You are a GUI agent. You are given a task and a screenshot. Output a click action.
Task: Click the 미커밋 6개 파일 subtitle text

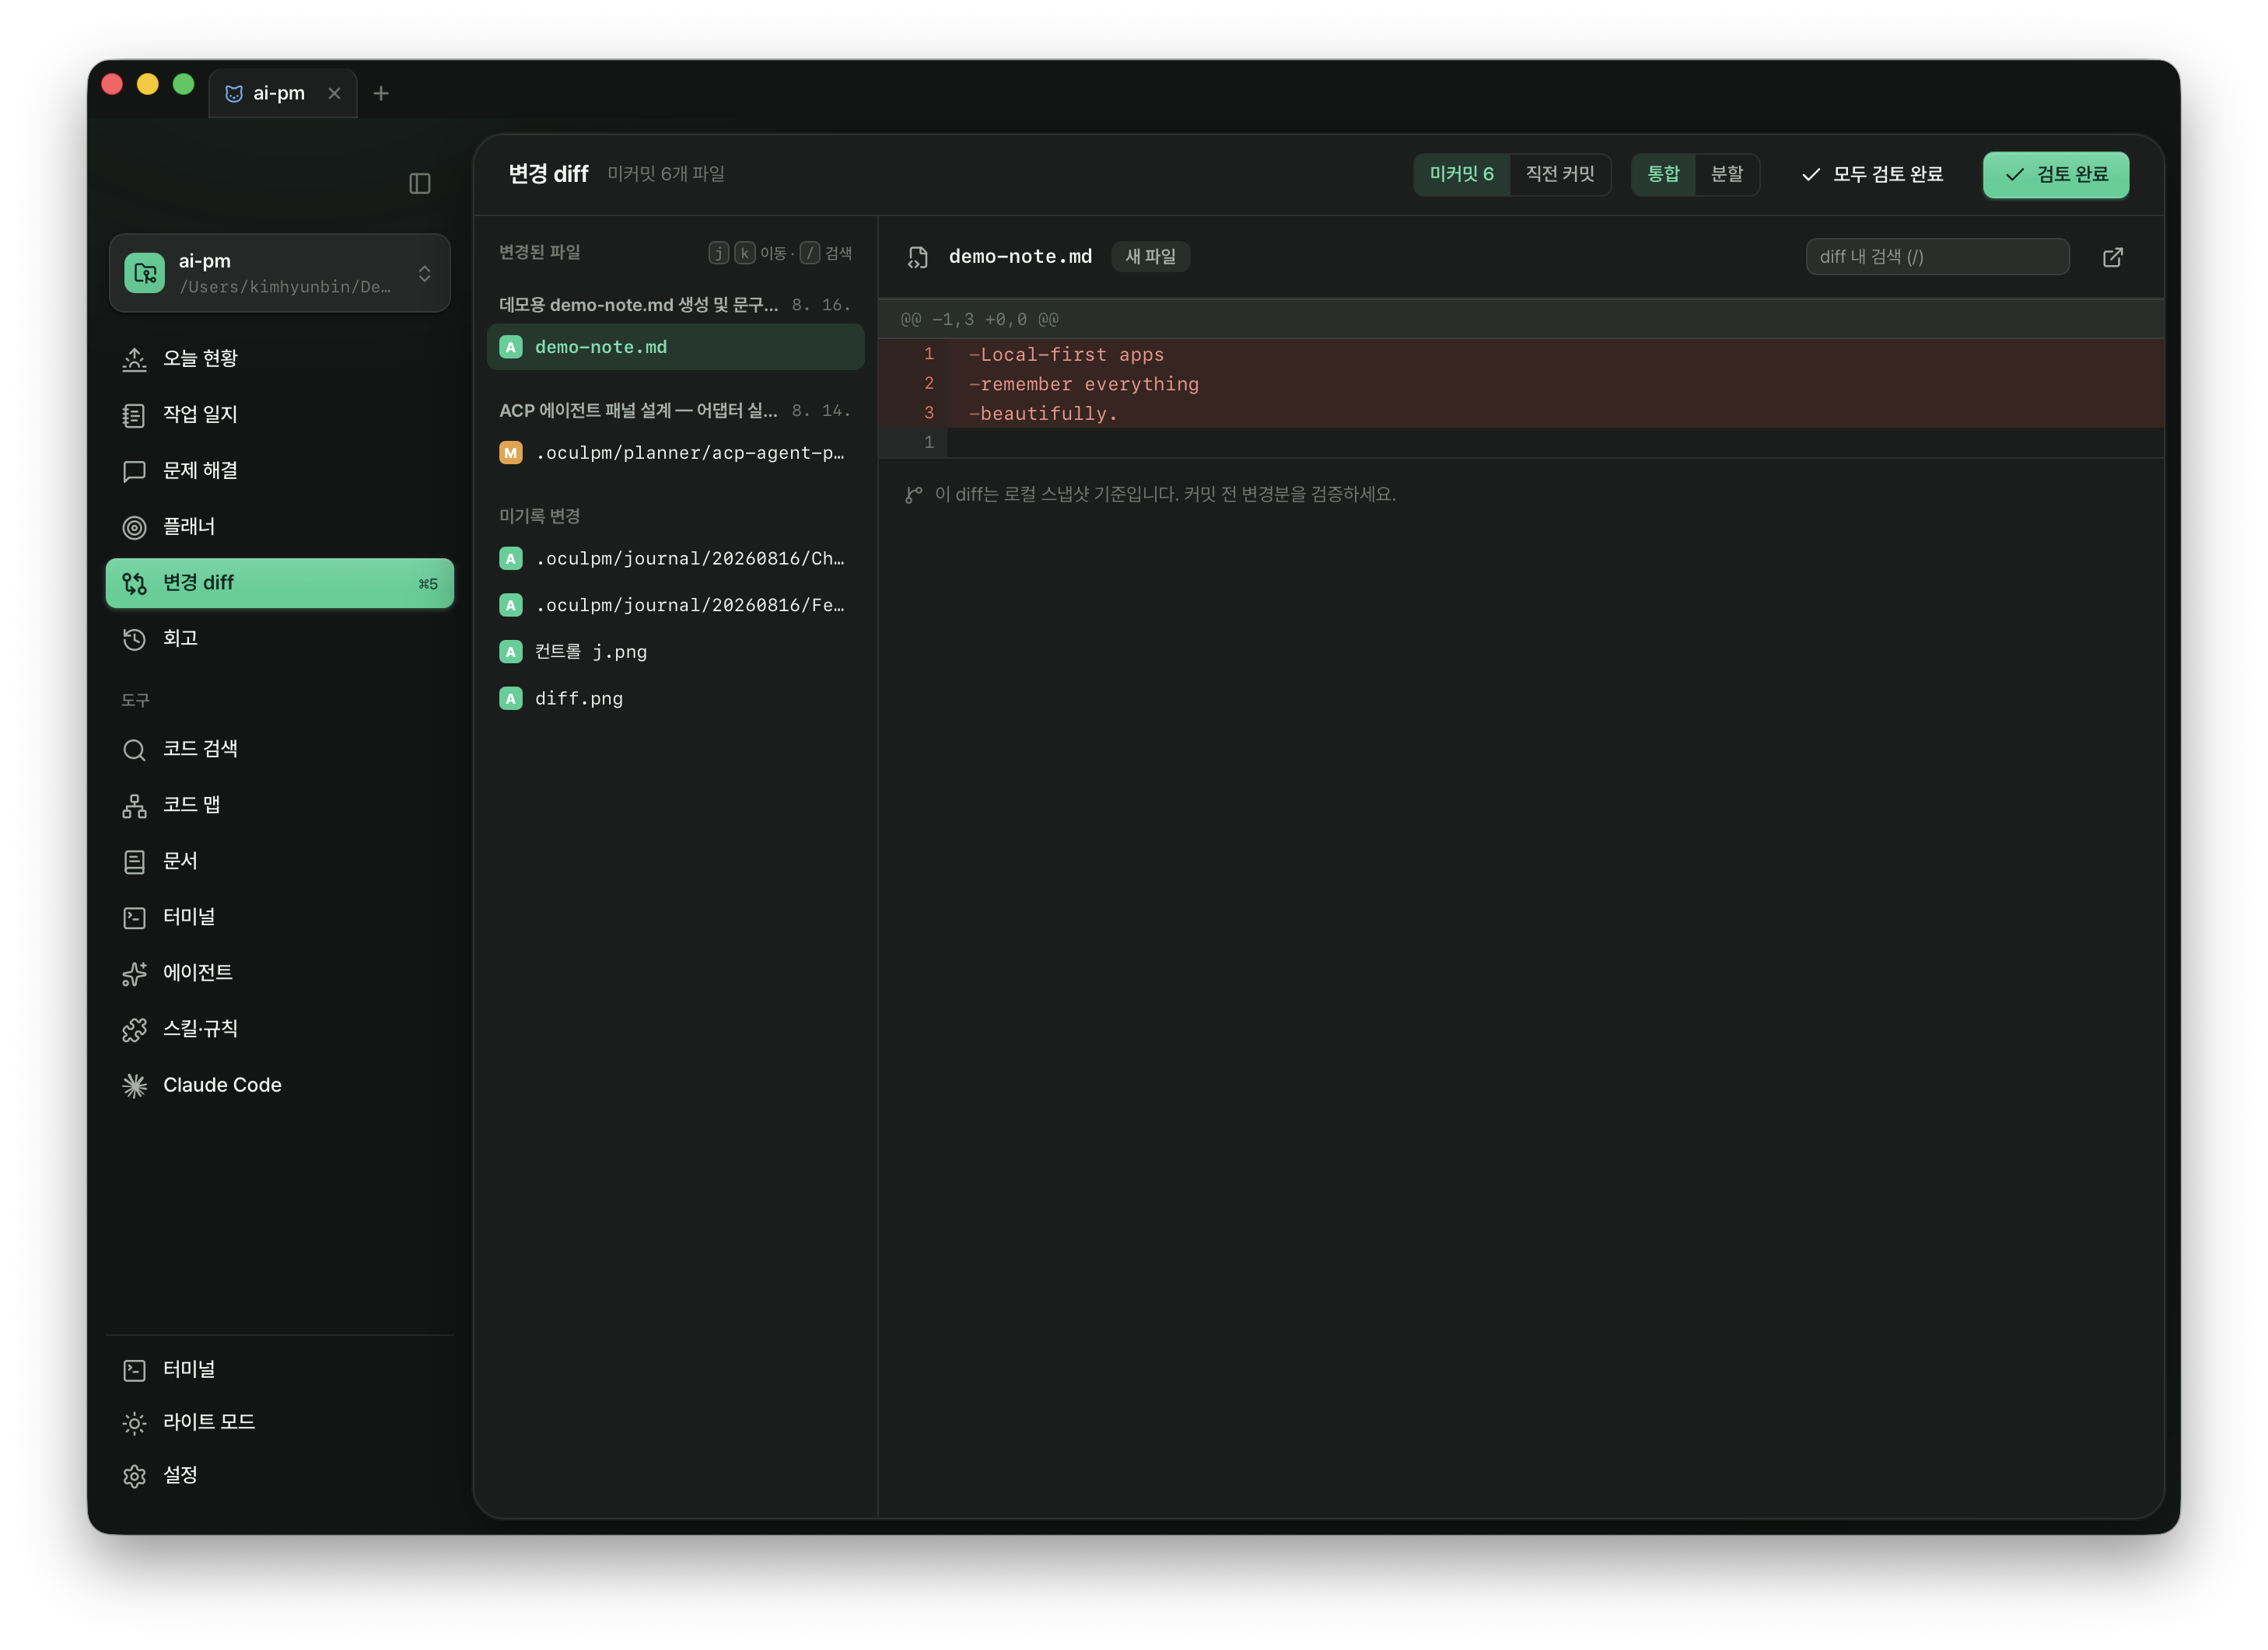click(666, 174)
